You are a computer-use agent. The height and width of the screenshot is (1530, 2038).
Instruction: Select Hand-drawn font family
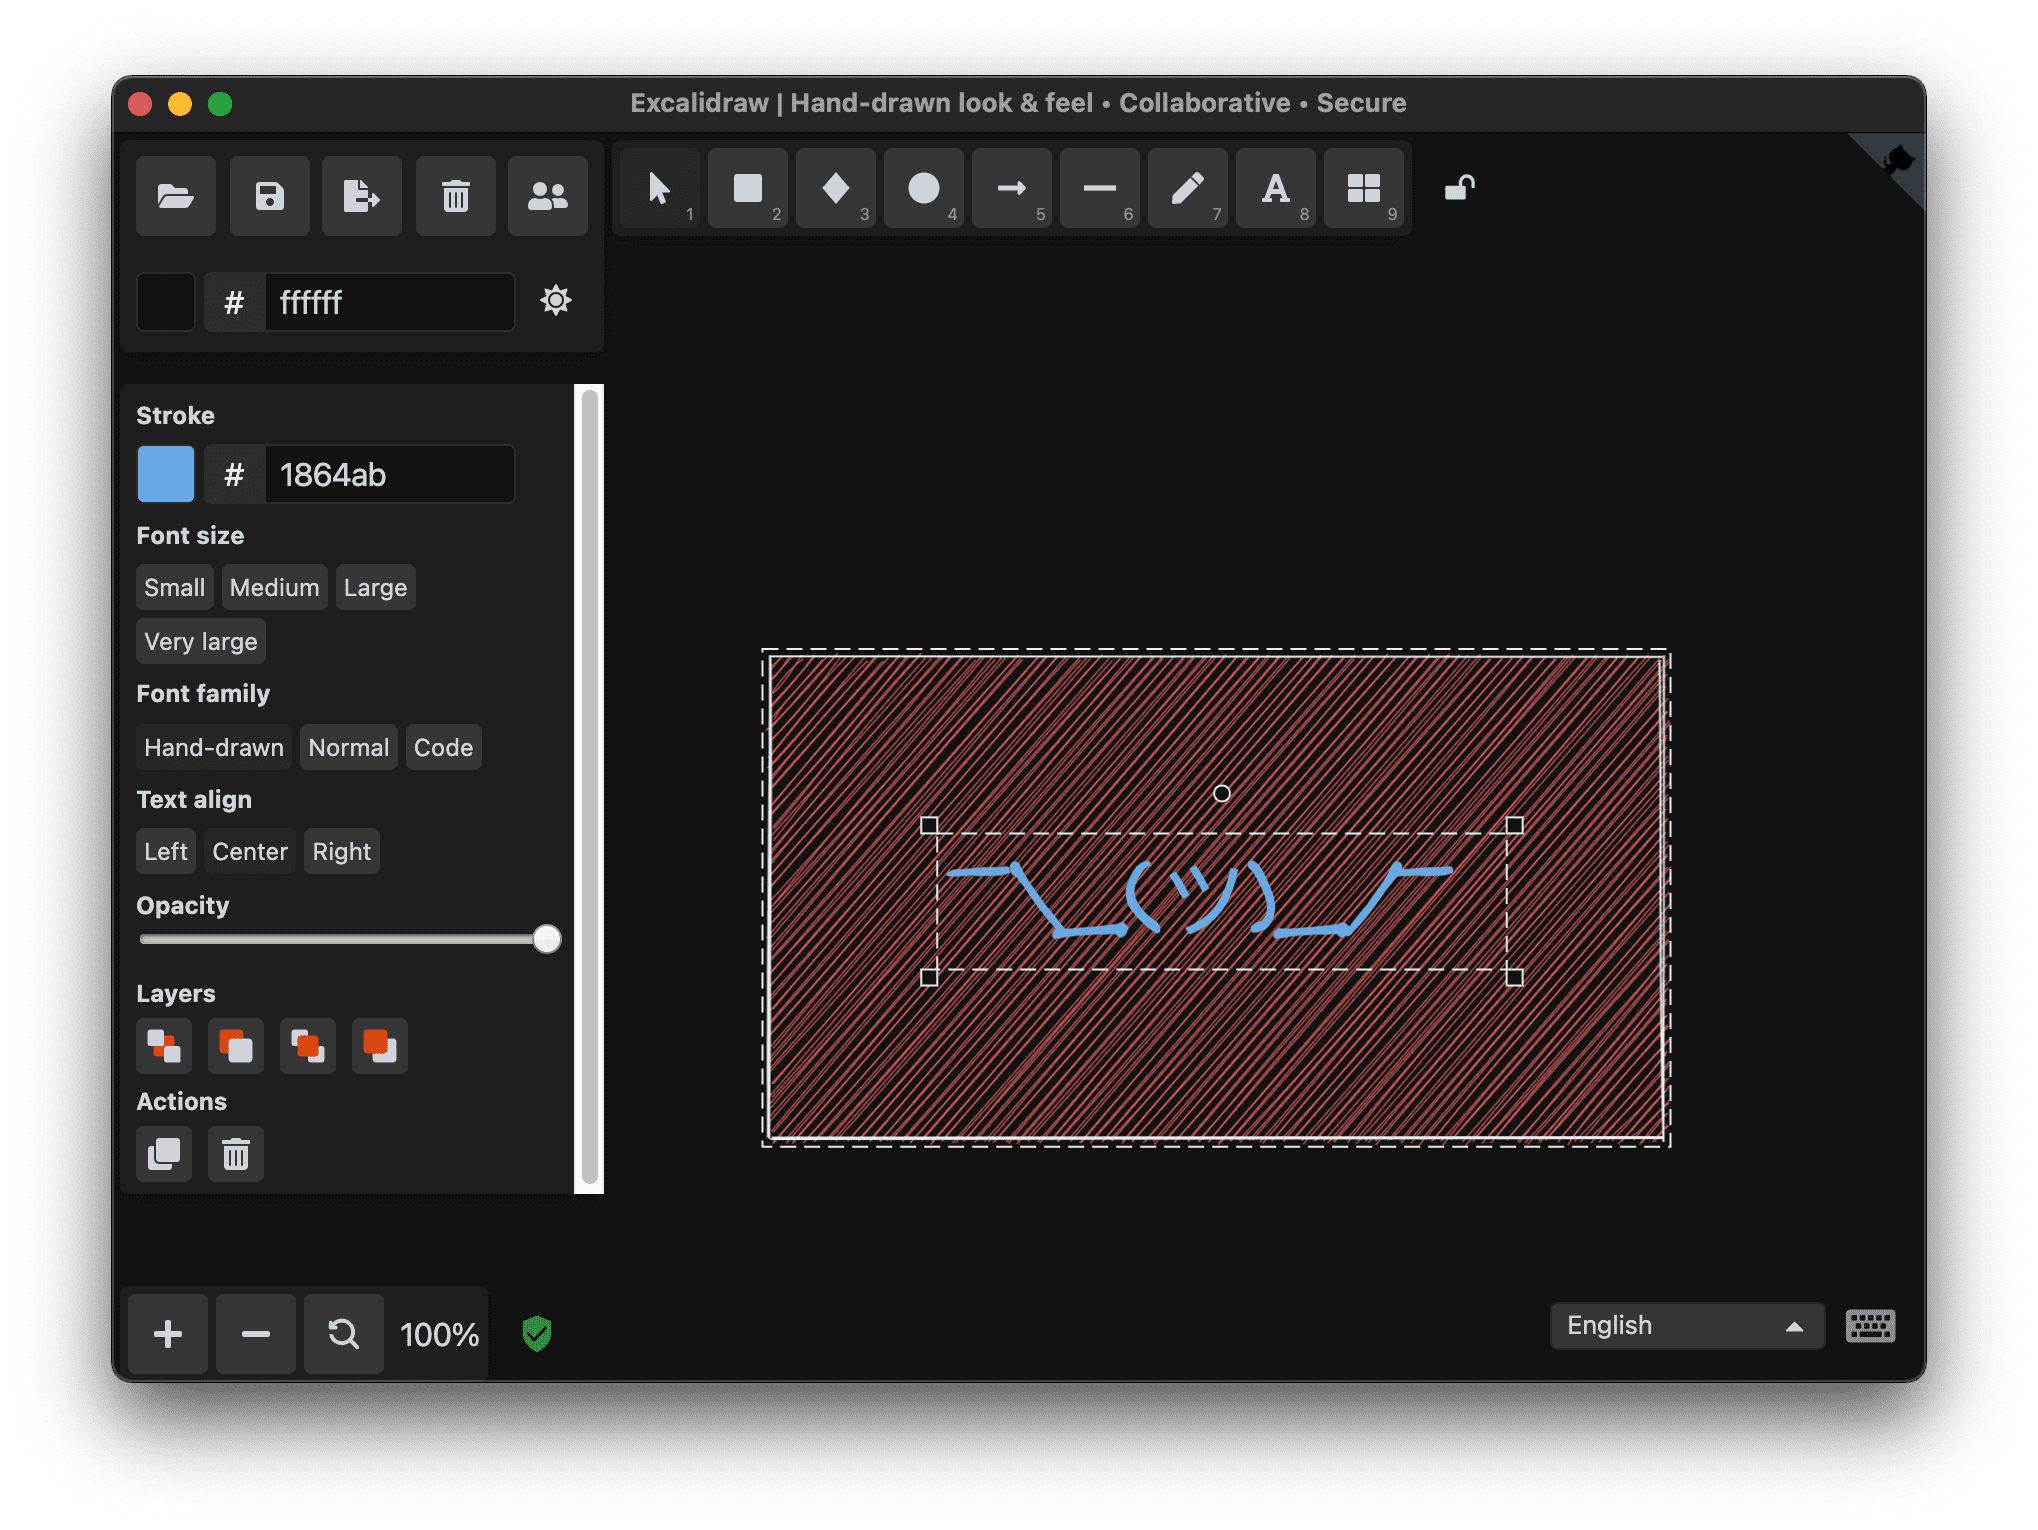coord(215,747)
